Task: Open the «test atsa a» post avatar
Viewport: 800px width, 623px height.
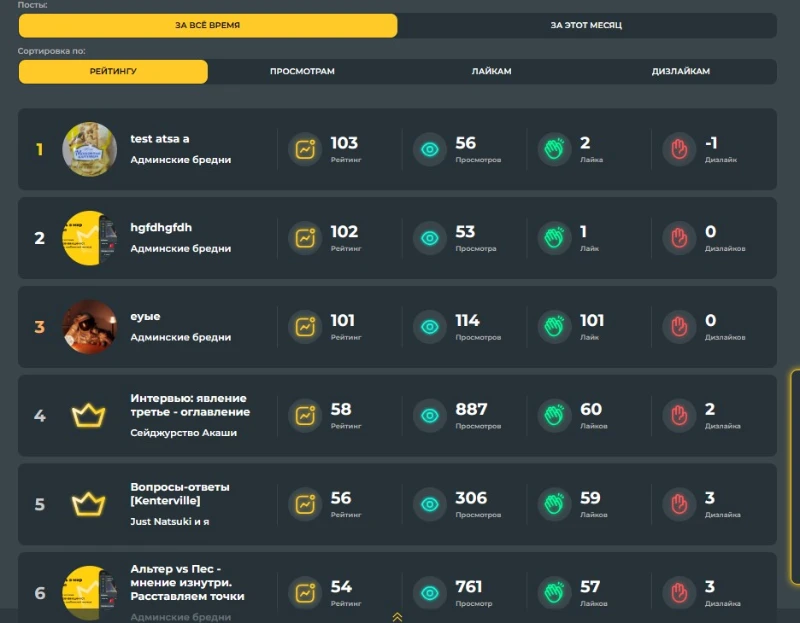Action: [x=89, y=149]
